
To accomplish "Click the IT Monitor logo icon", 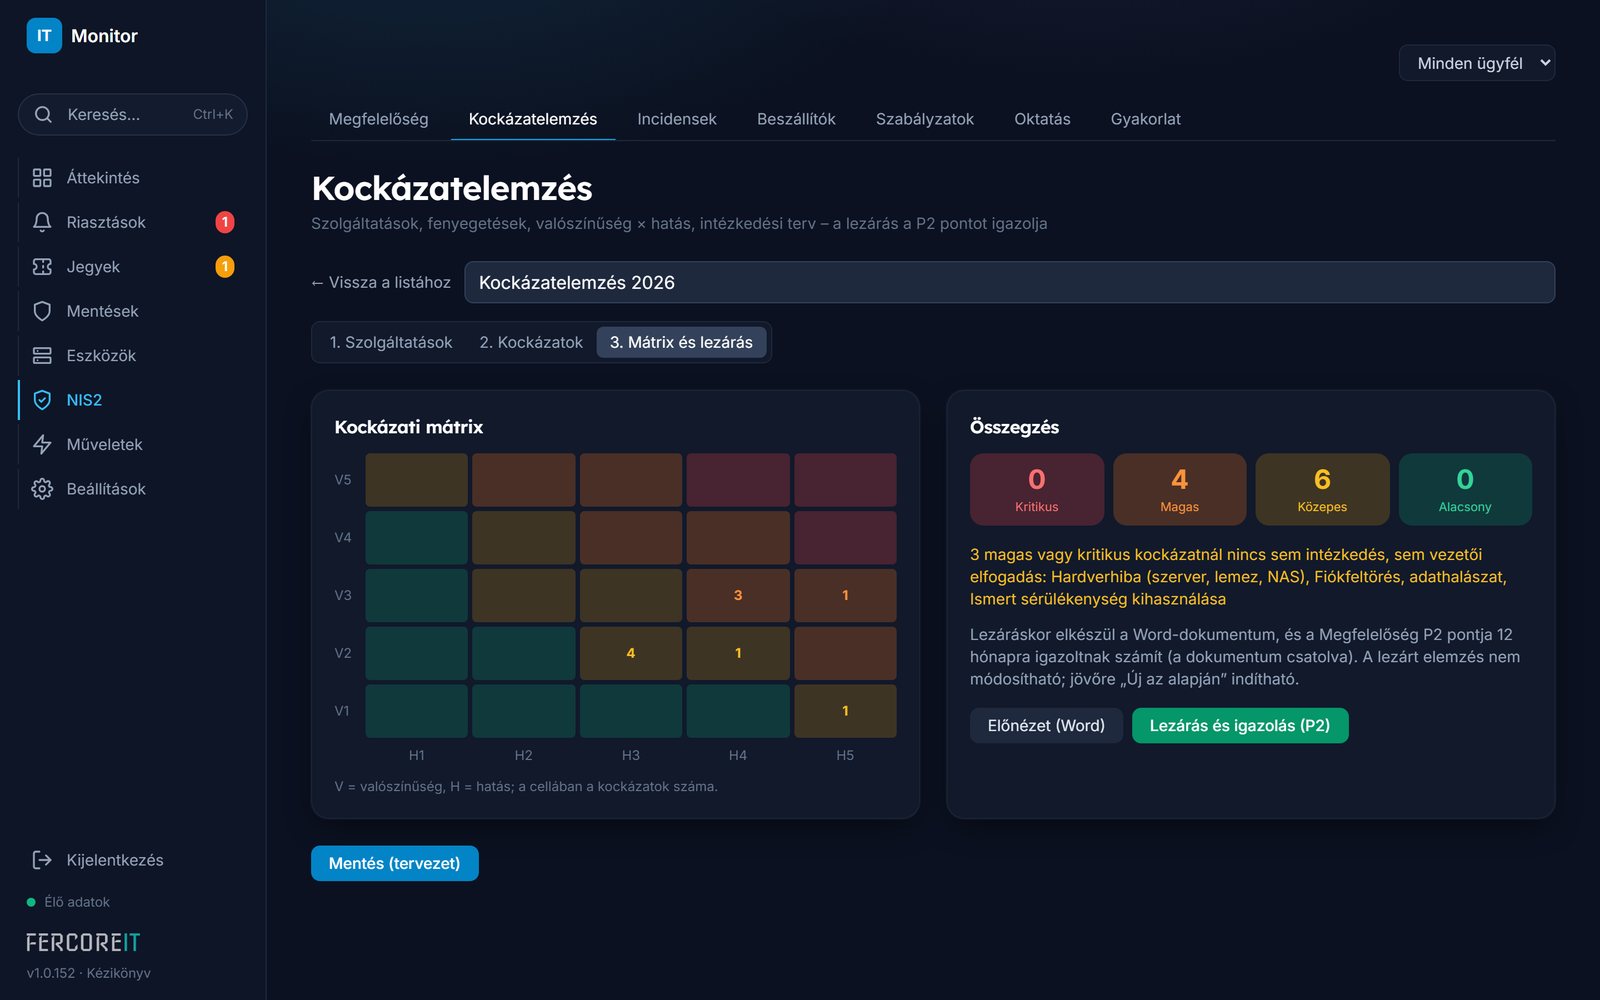I will click(x=44, y=36).
